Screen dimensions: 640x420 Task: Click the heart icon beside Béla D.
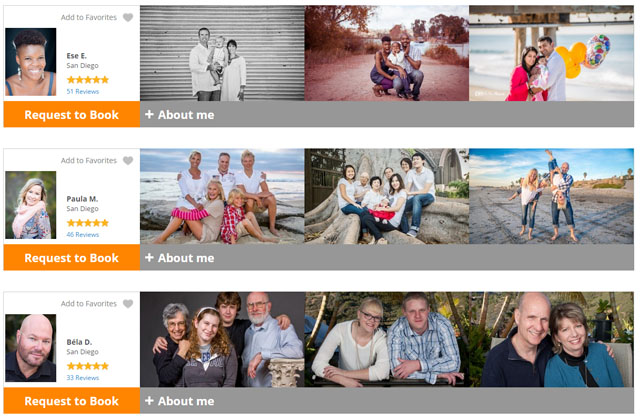[x=128, y=304]
